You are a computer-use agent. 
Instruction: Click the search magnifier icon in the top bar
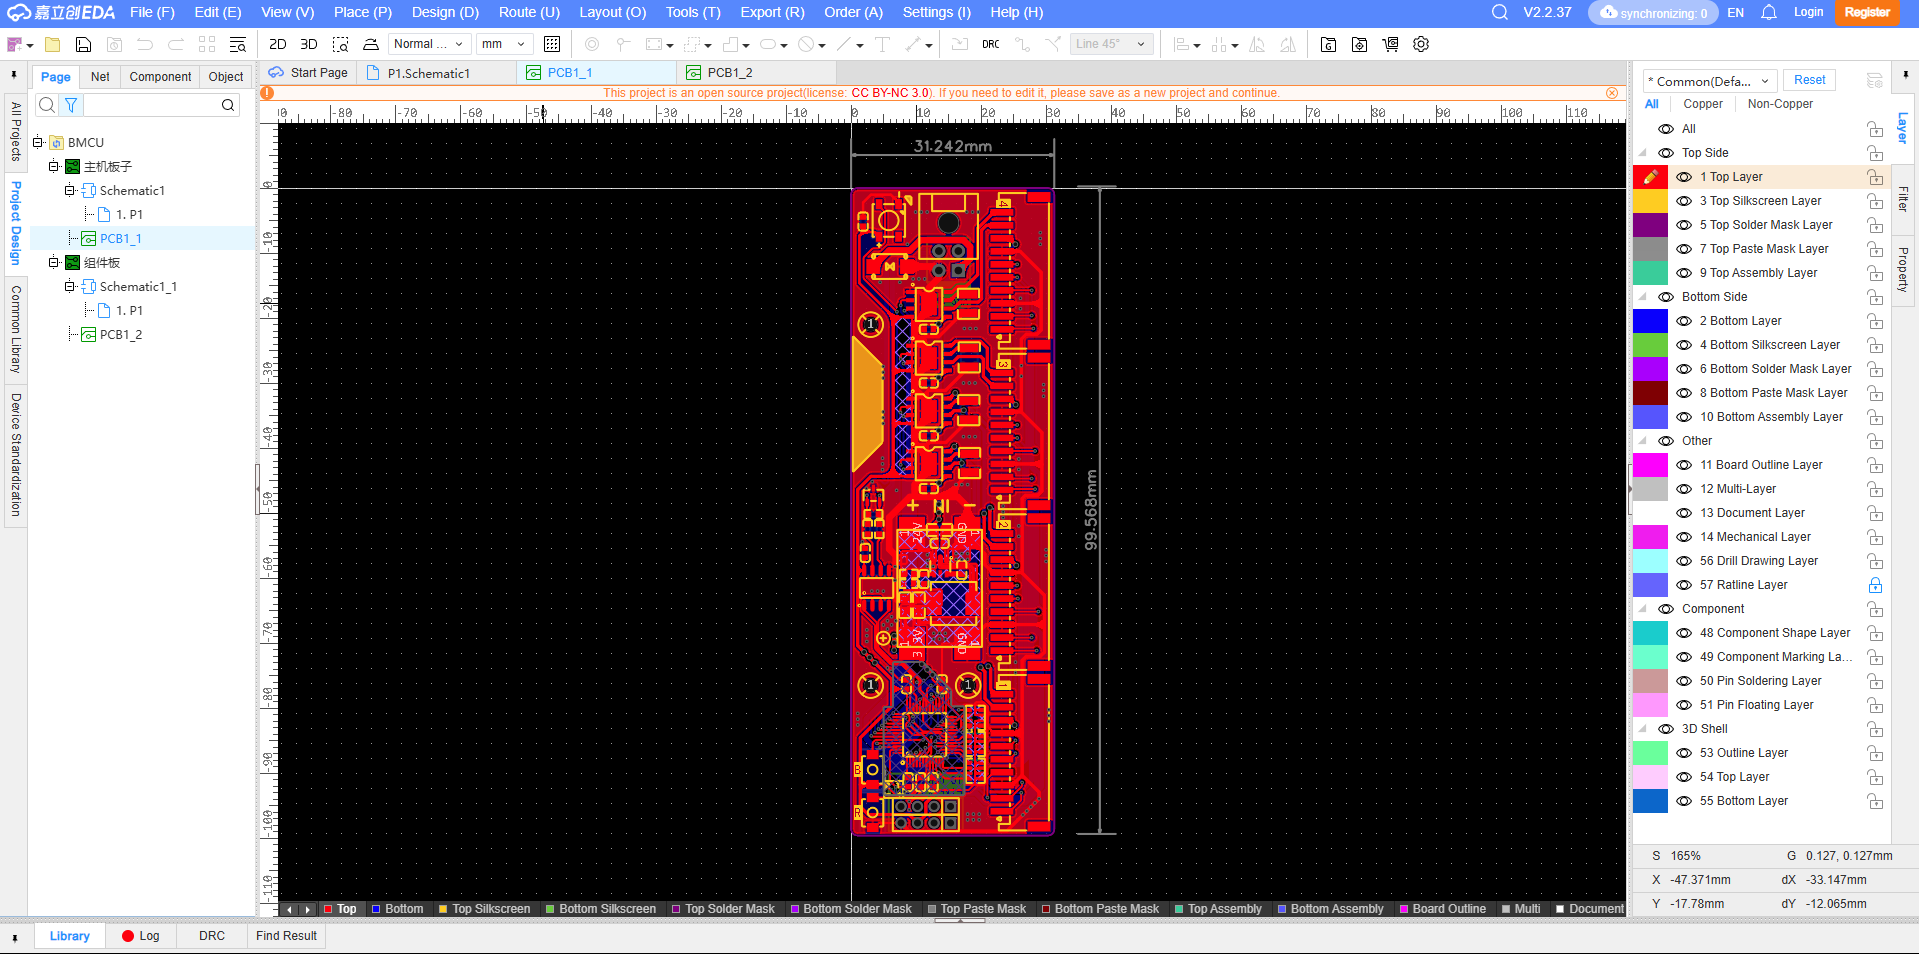(1500, 12)
